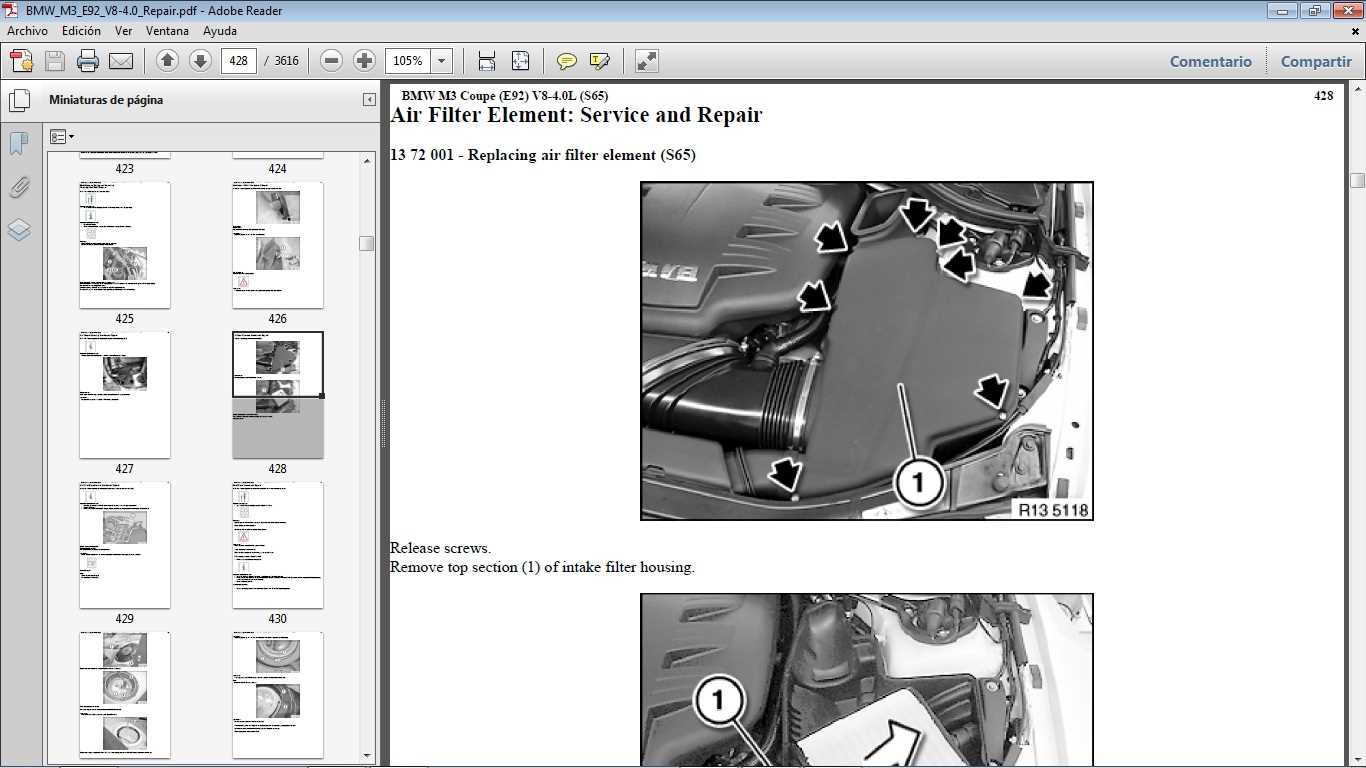The width and height of the screenshot is (1366, 768).
Task: Go to previous page arrow
Action: 168,61
